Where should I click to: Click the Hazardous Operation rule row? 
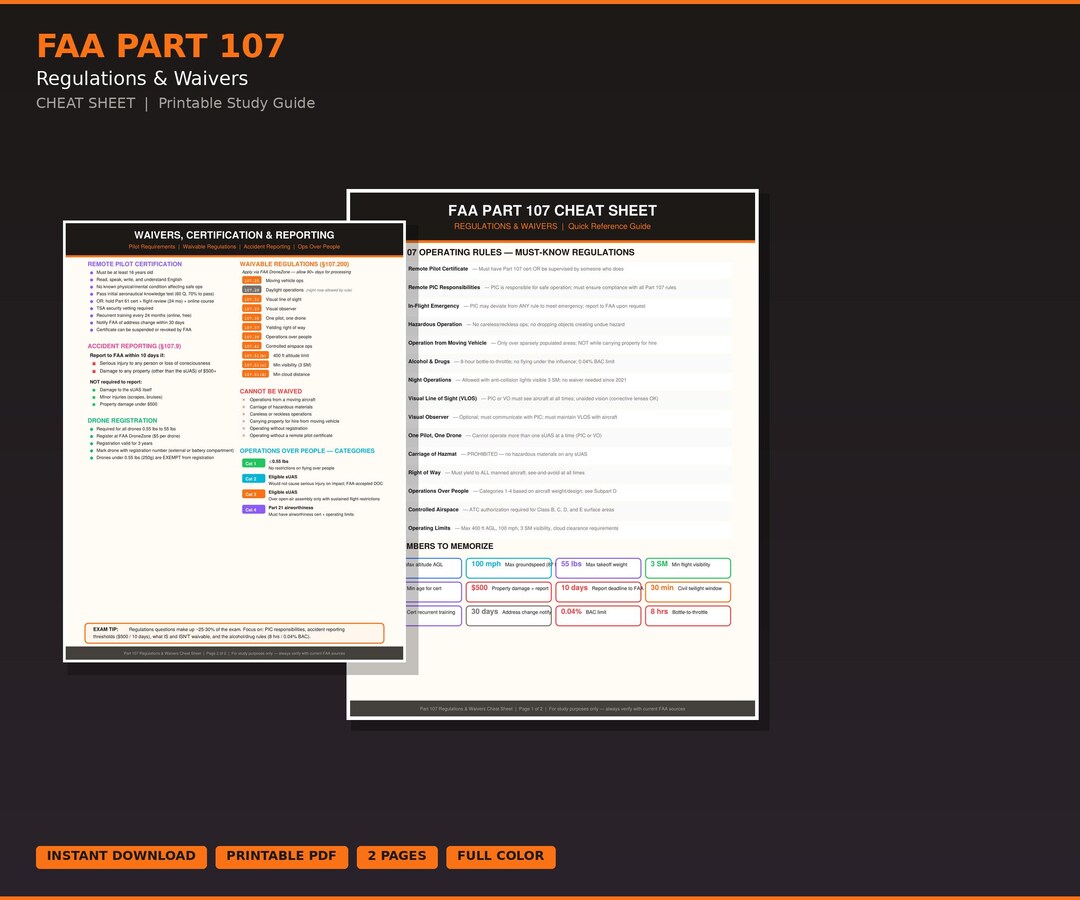(569, 324)
